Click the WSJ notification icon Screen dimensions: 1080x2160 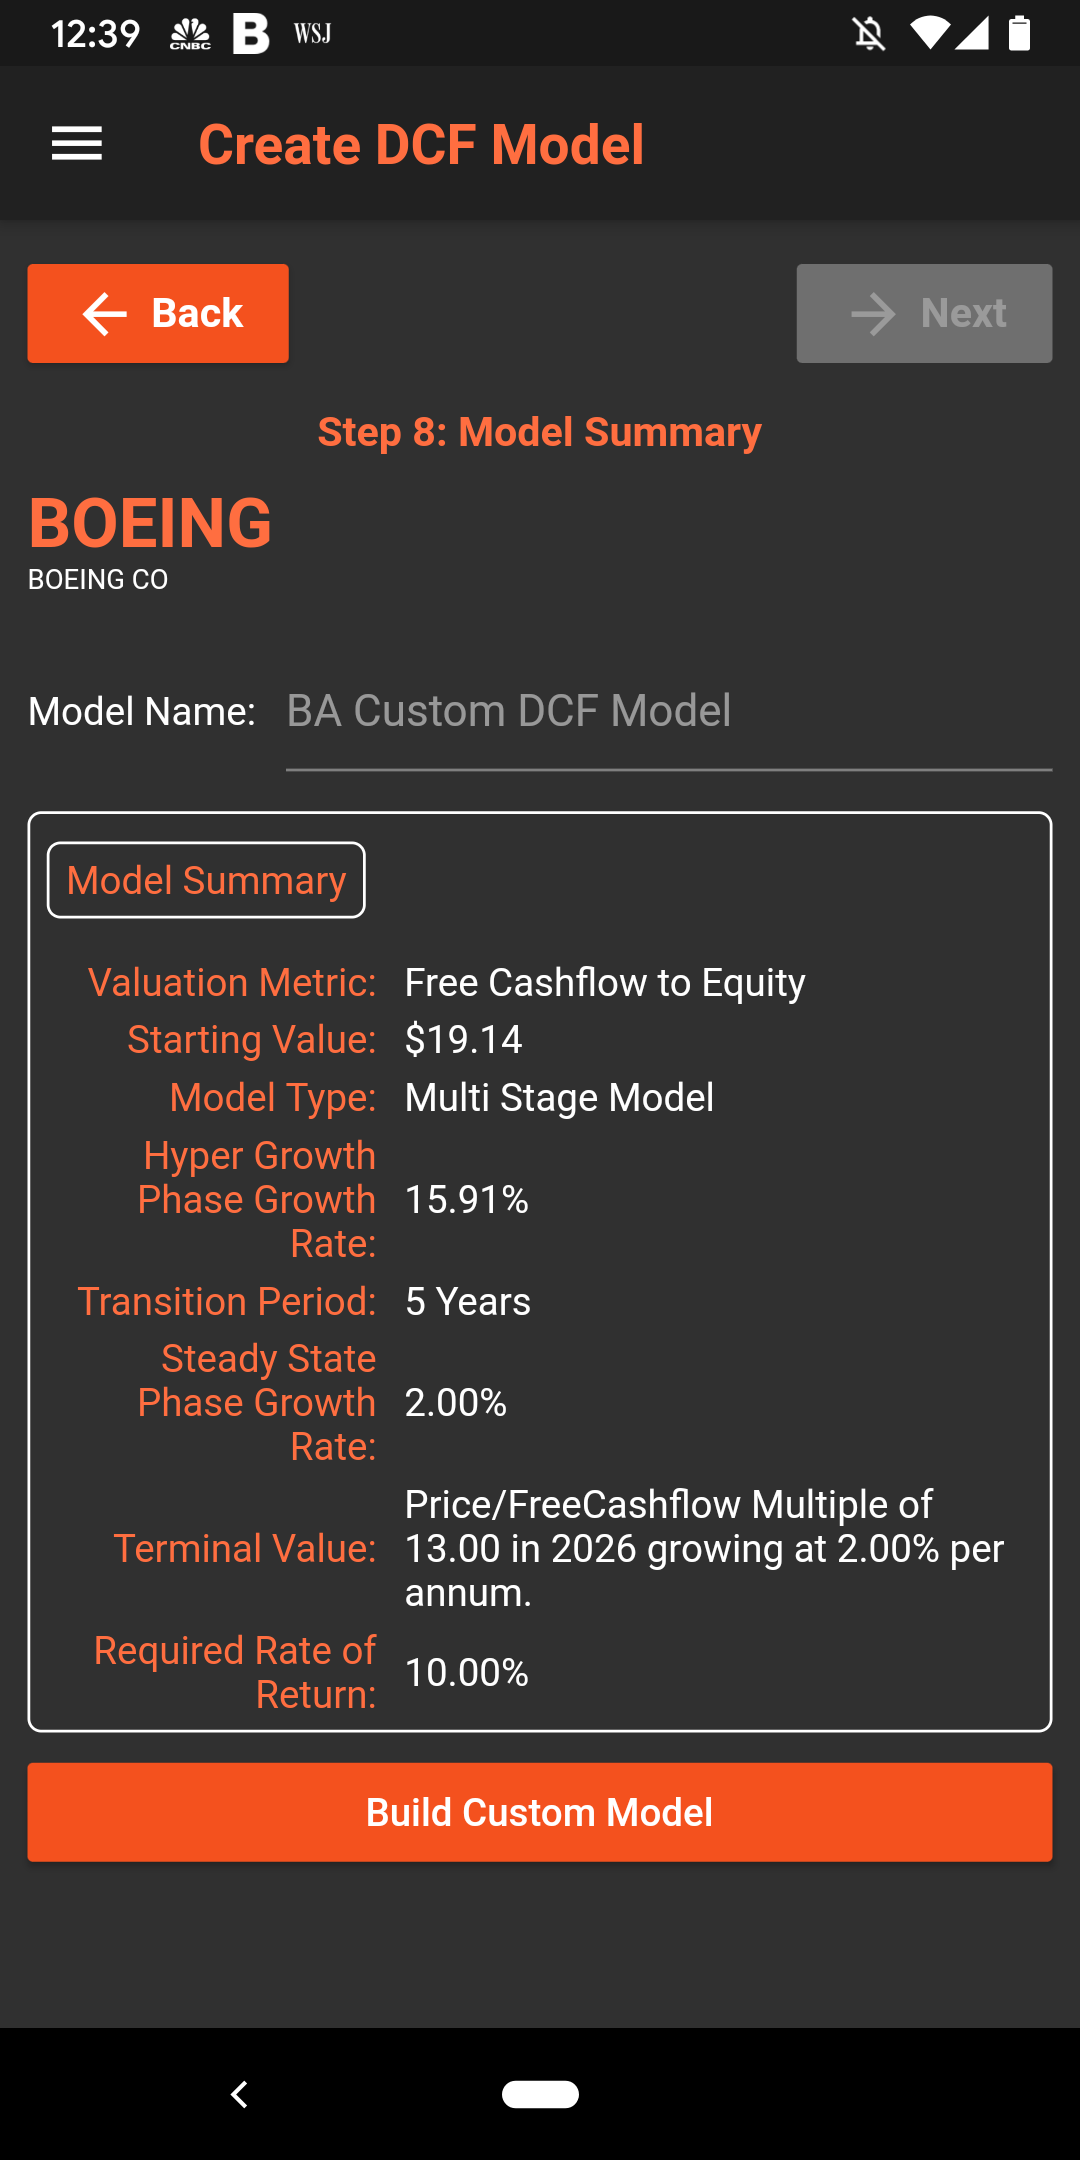click(312, 34)
